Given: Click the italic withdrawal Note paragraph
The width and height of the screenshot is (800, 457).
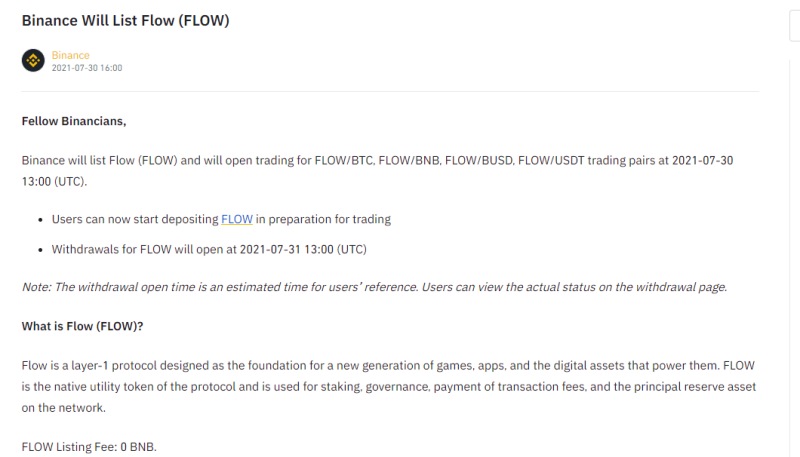Looking at the screenshot, I should pyautogui.click(x=374, y=287).
